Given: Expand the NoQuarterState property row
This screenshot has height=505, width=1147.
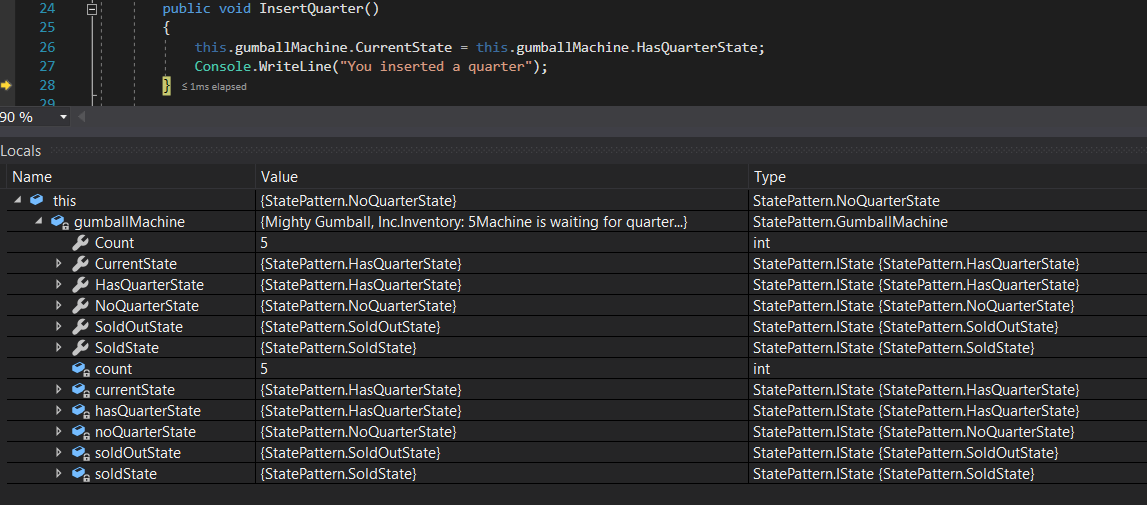Looking at the screenshot, I should tap(59, 306).
